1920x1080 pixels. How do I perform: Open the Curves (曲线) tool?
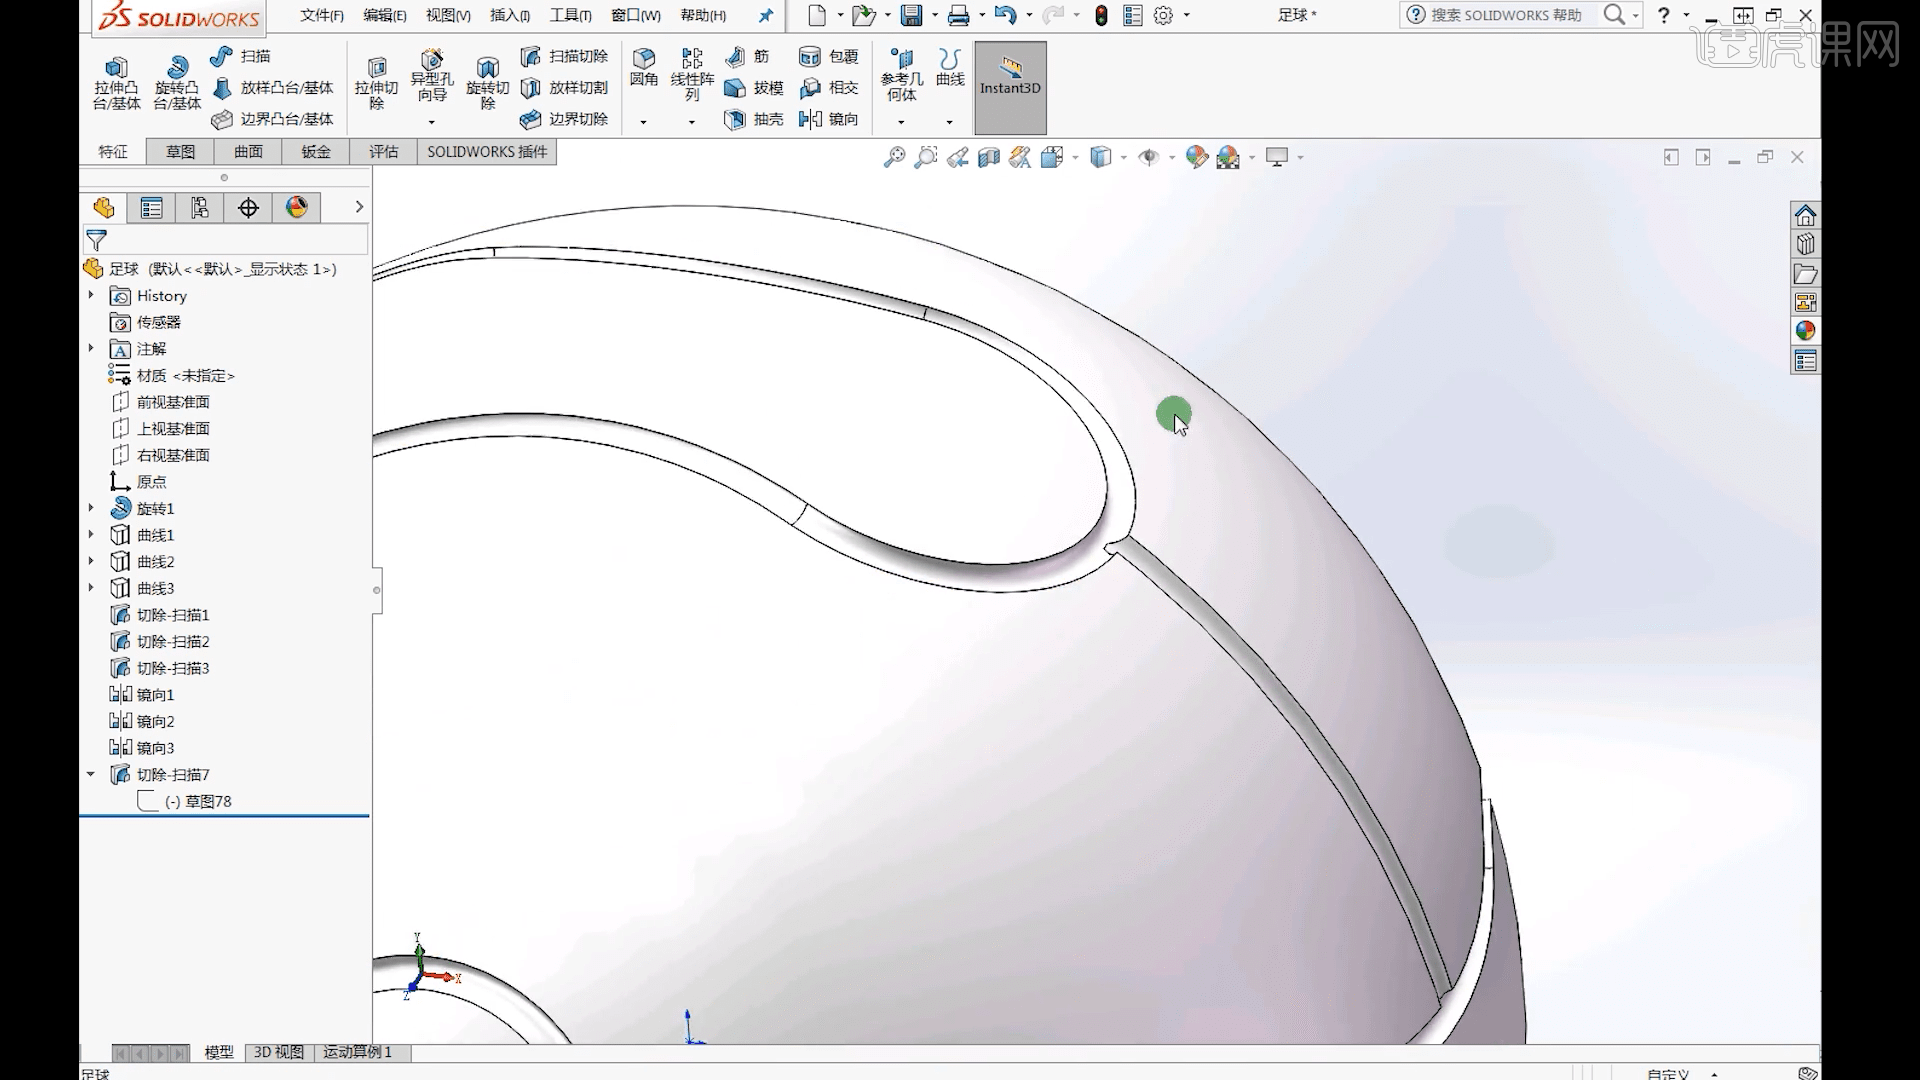949,68
